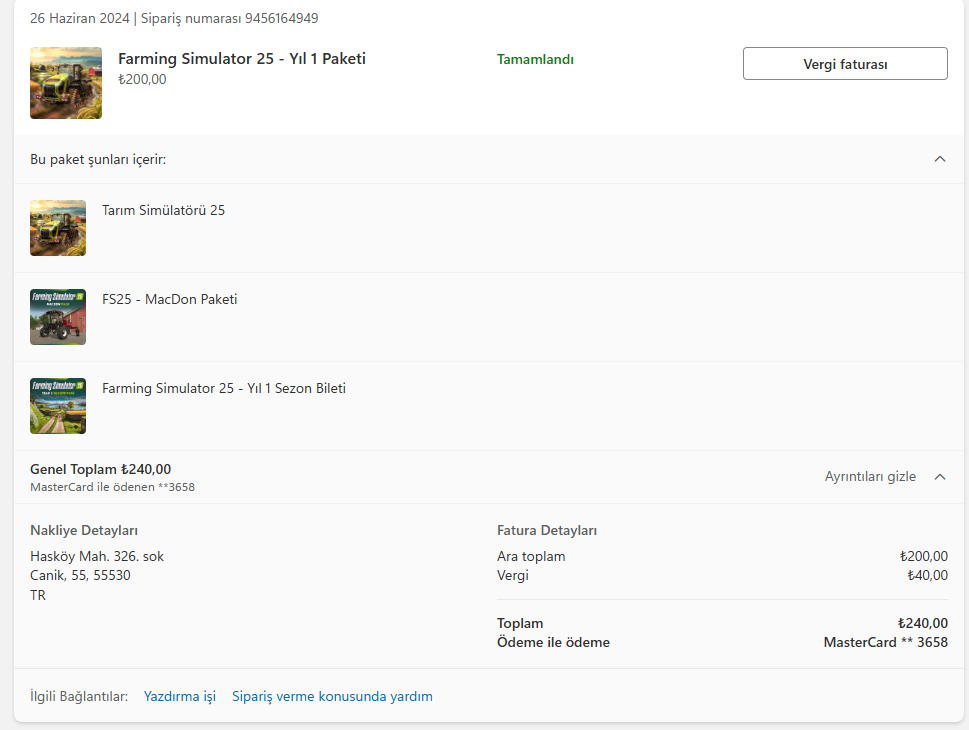Collapse the 'Bu paket şunları içerir' chevron

pyautogui.click(x=940, y=159)
